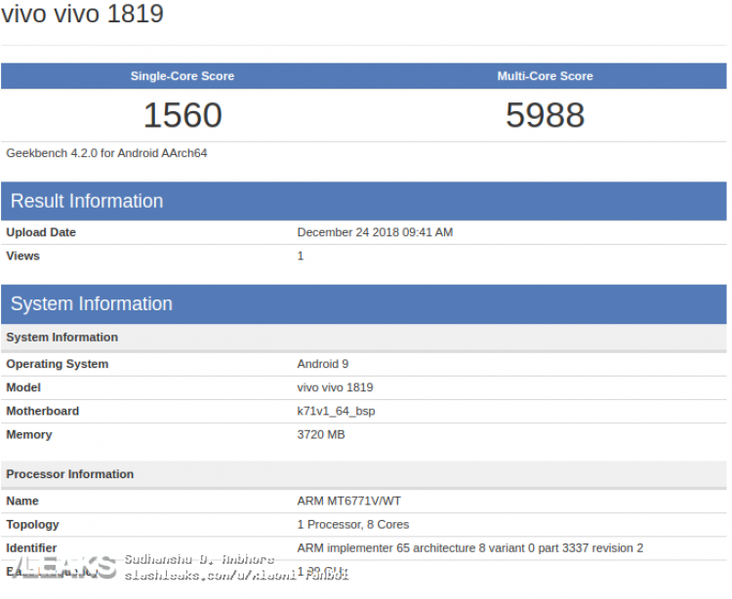This screenshot has width=732, height=599.
Task: Click the Processor Information subheading
Action: click(x=364, y=474)
